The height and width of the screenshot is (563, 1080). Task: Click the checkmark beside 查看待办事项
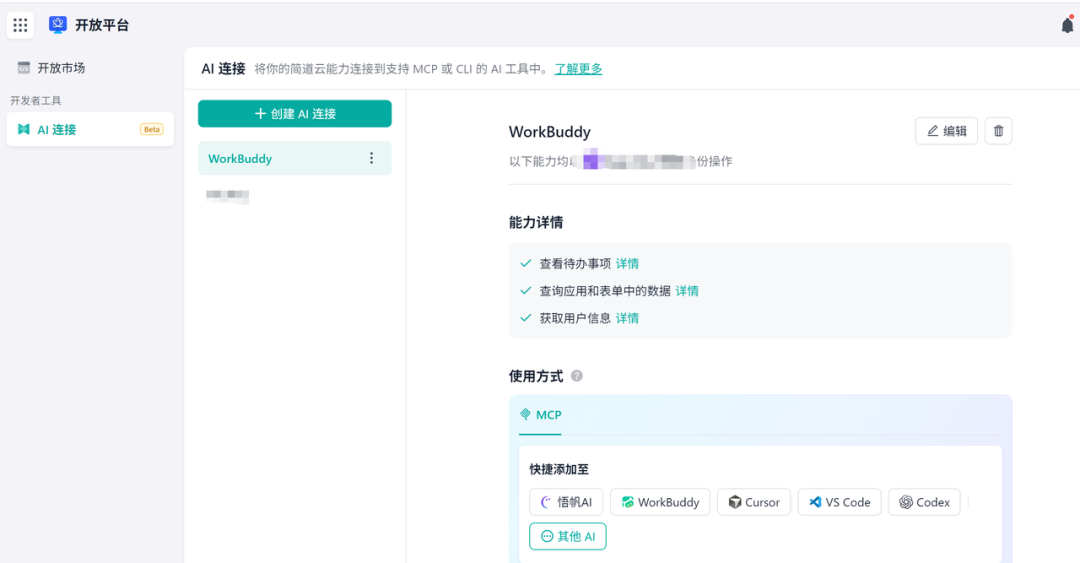tap(526, 263)
